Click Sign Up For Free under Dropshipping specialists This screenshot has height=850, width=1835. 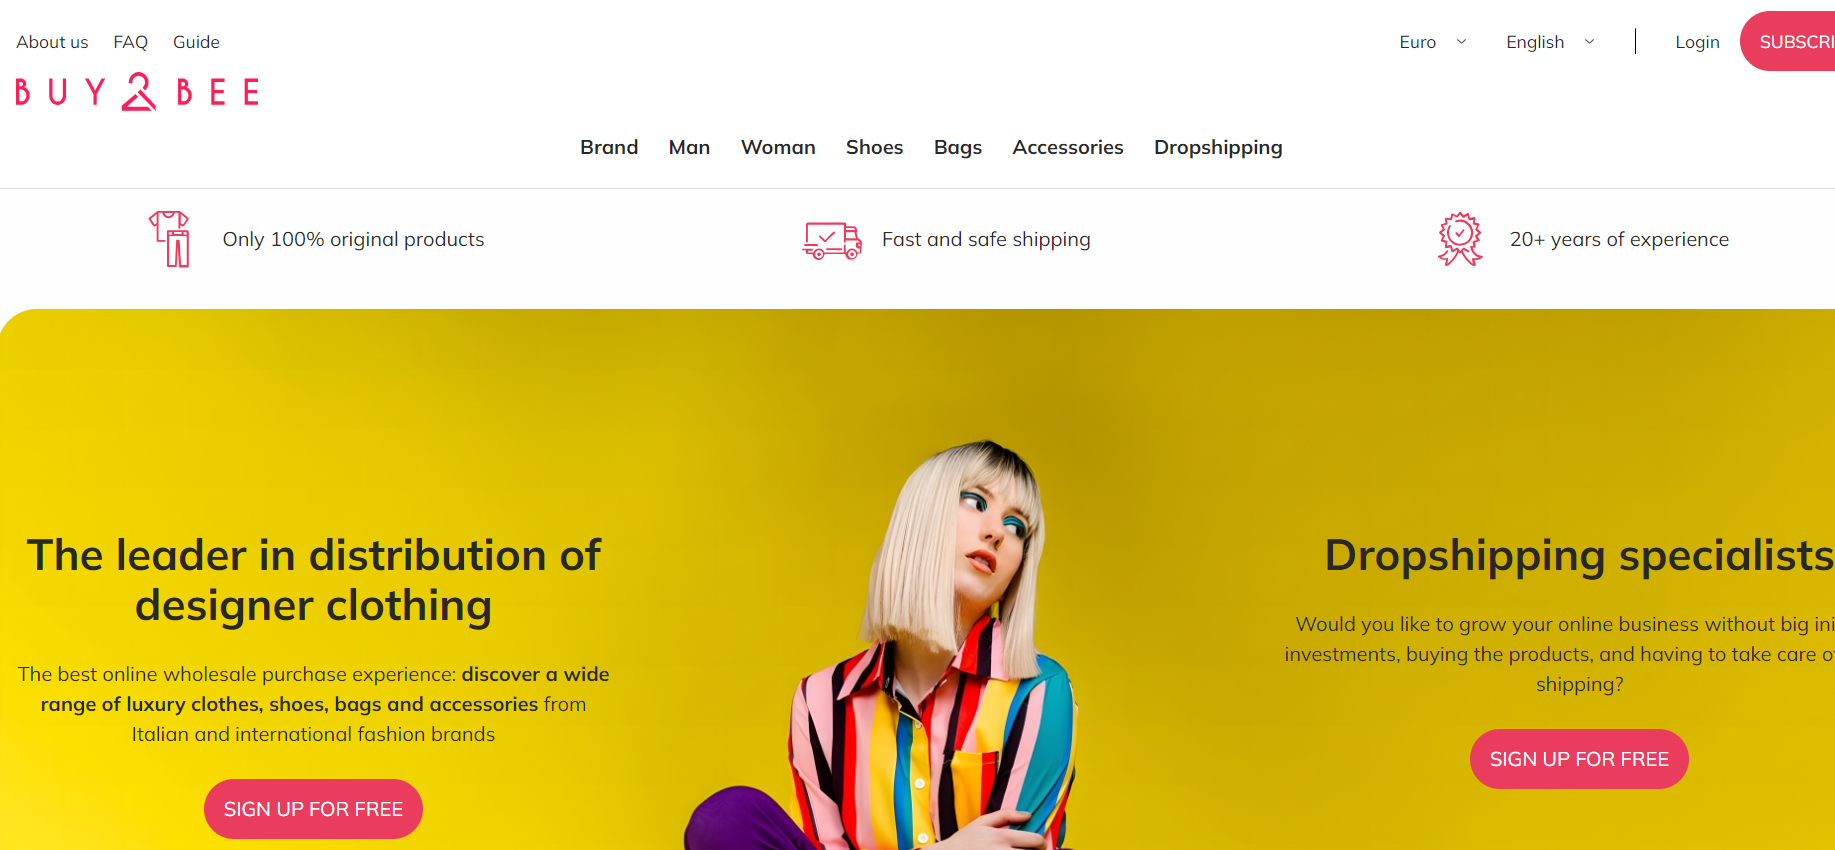(x=1579, y=759)
